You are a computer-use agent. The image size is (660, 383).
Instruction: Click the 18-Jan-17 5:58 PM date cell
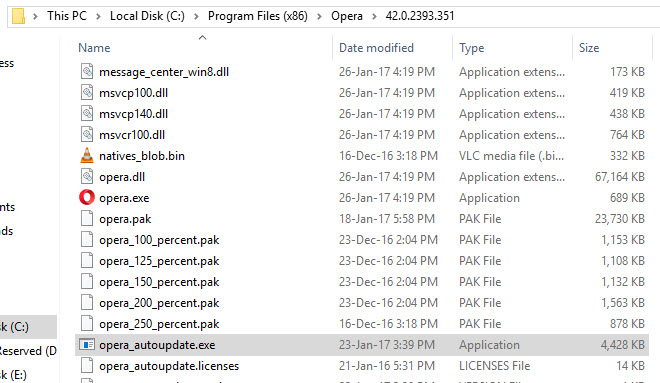click(386, 219)
